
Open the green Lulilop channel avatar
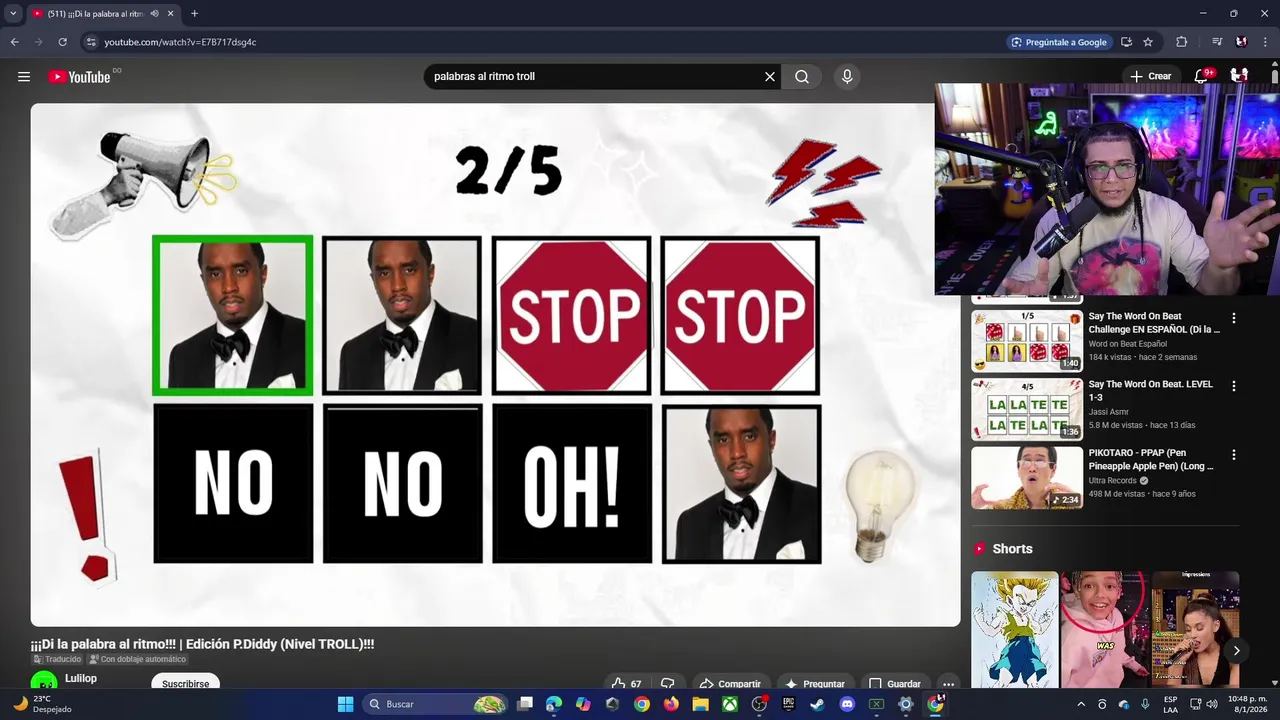coord(44,681)
